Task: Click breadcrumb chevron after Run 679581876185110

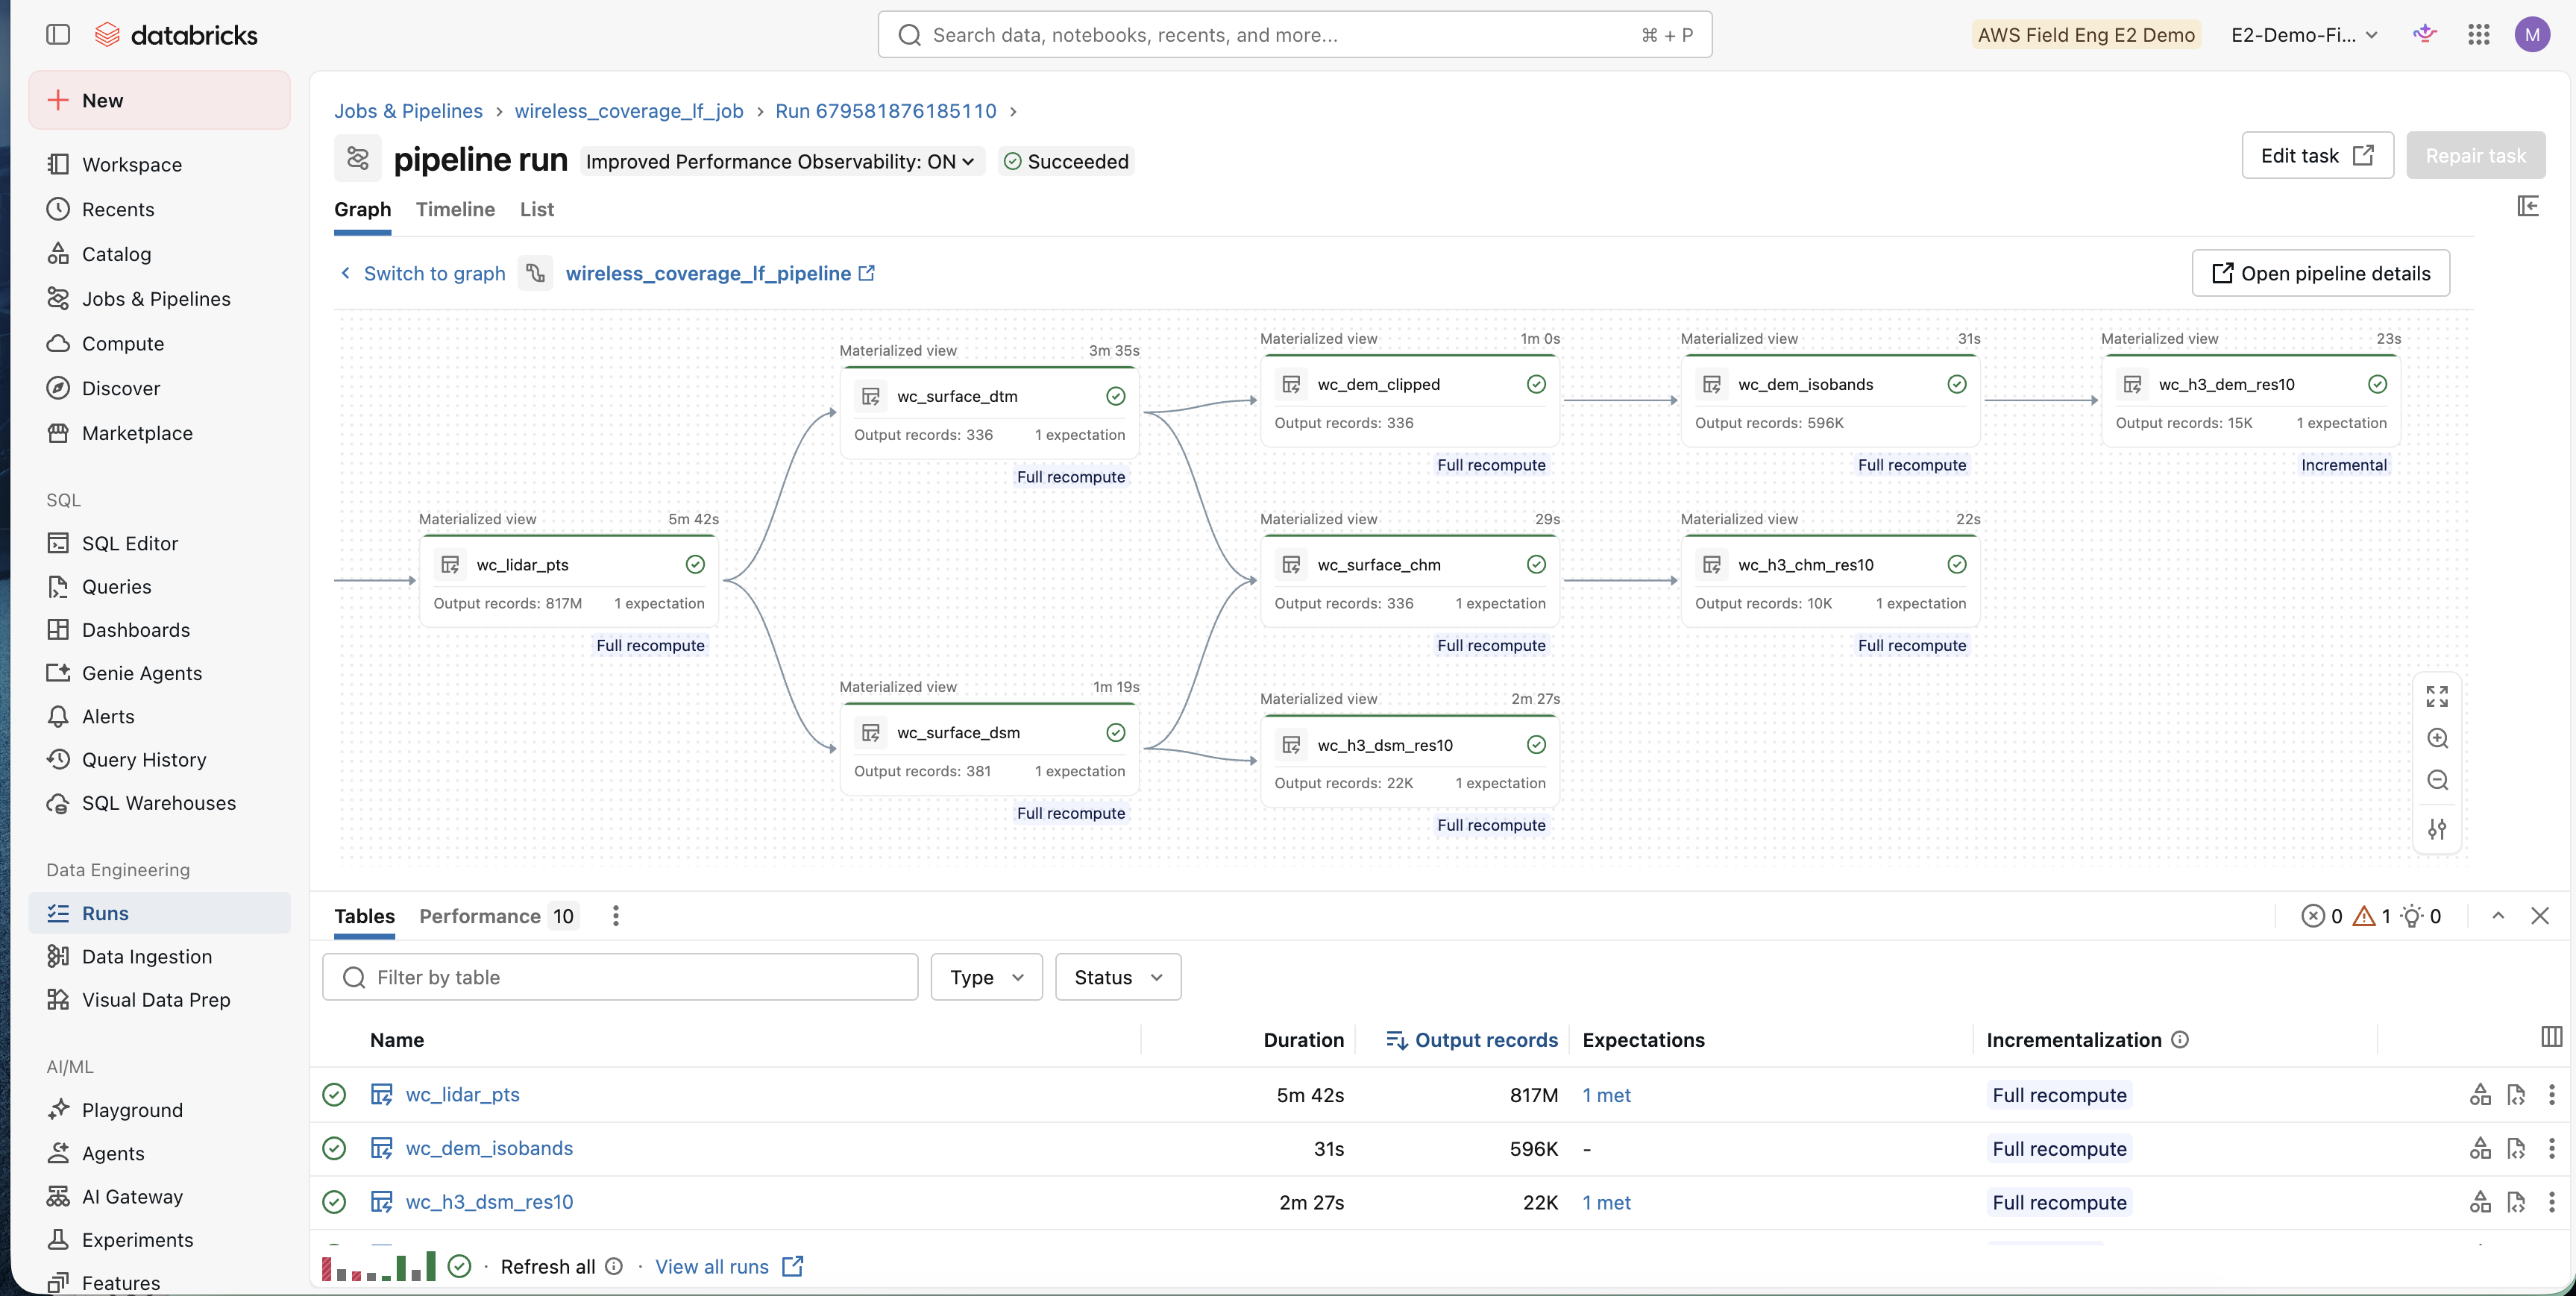Action: 1013,111
